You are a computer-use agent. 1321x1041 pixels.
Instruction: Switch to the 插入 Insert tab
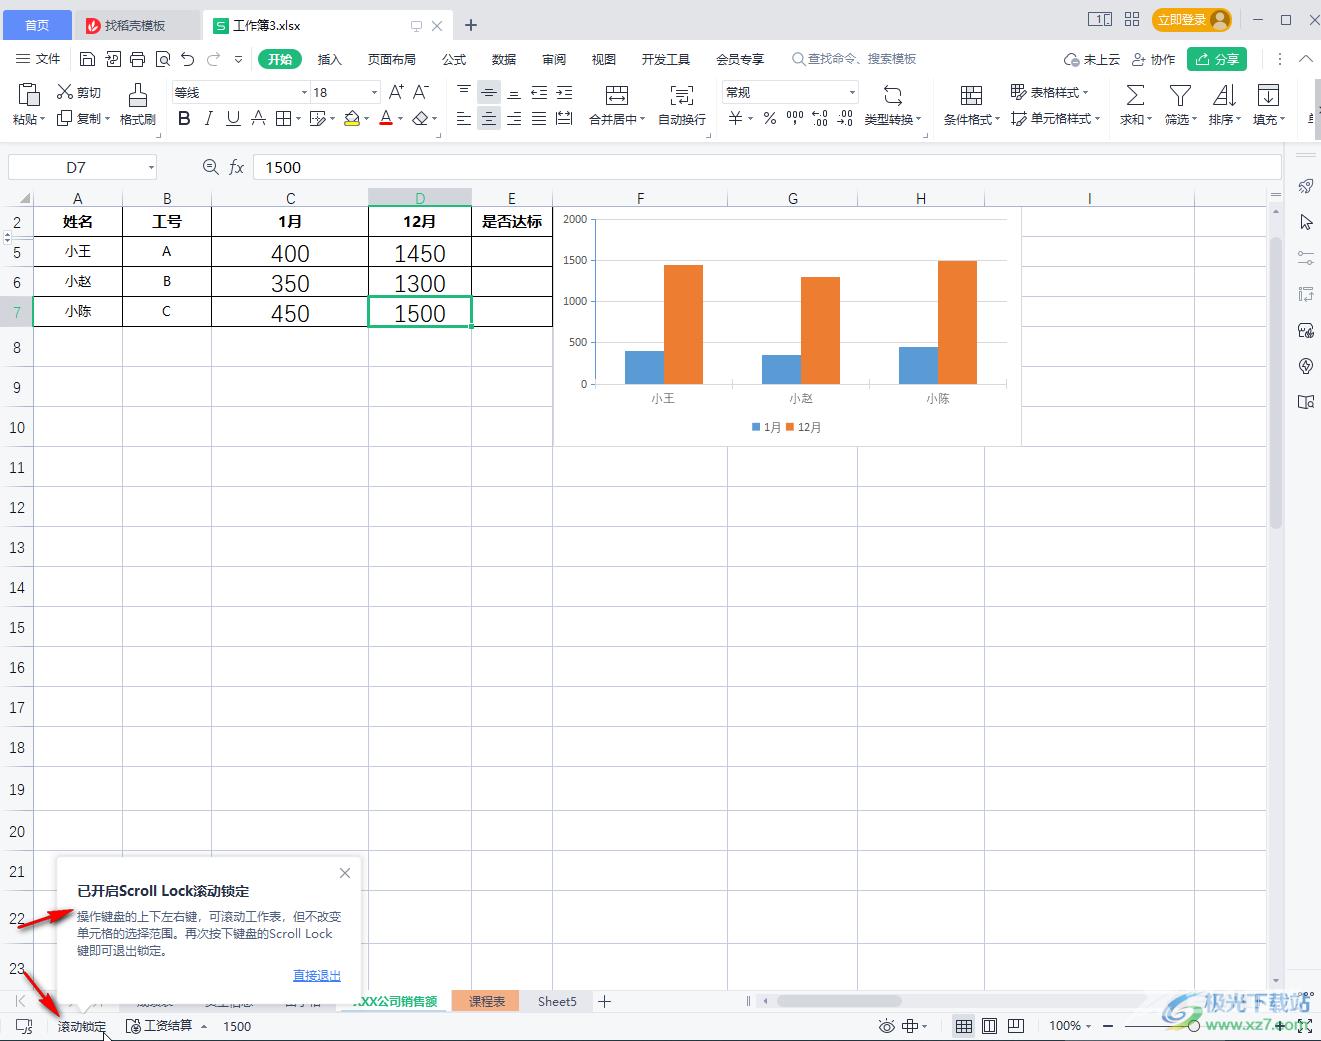(330, 59)
